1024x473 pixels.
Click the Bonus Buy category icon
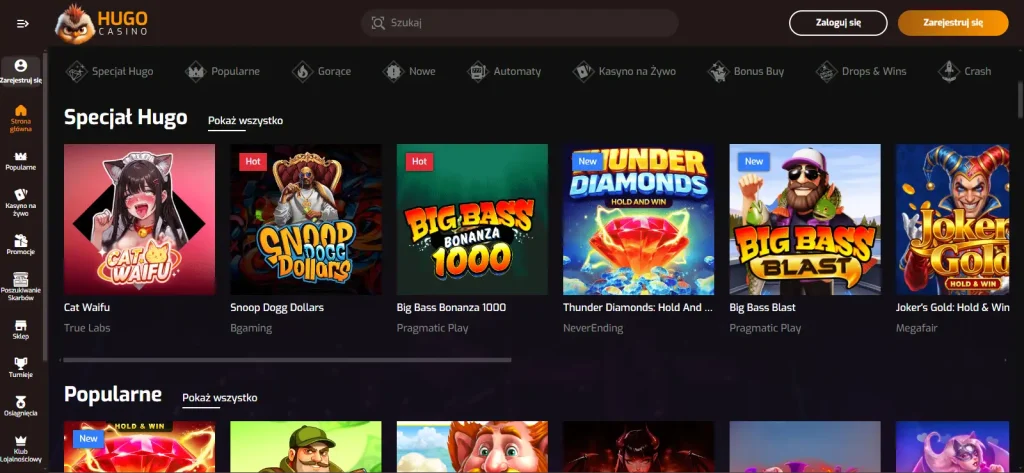(718, 71)
